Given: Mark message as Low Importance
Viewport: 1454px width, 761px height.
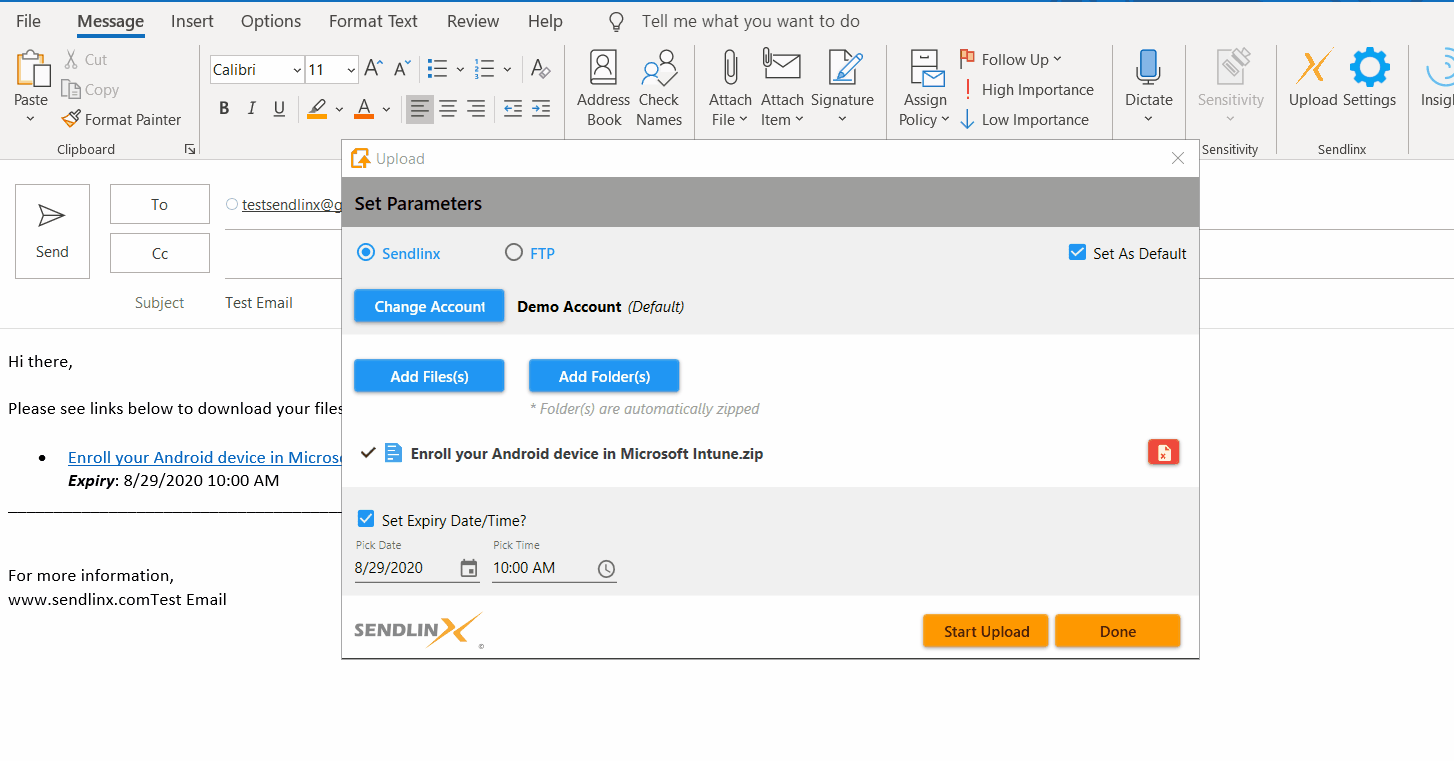Looking at the screenshot, I should [1024, 120].
